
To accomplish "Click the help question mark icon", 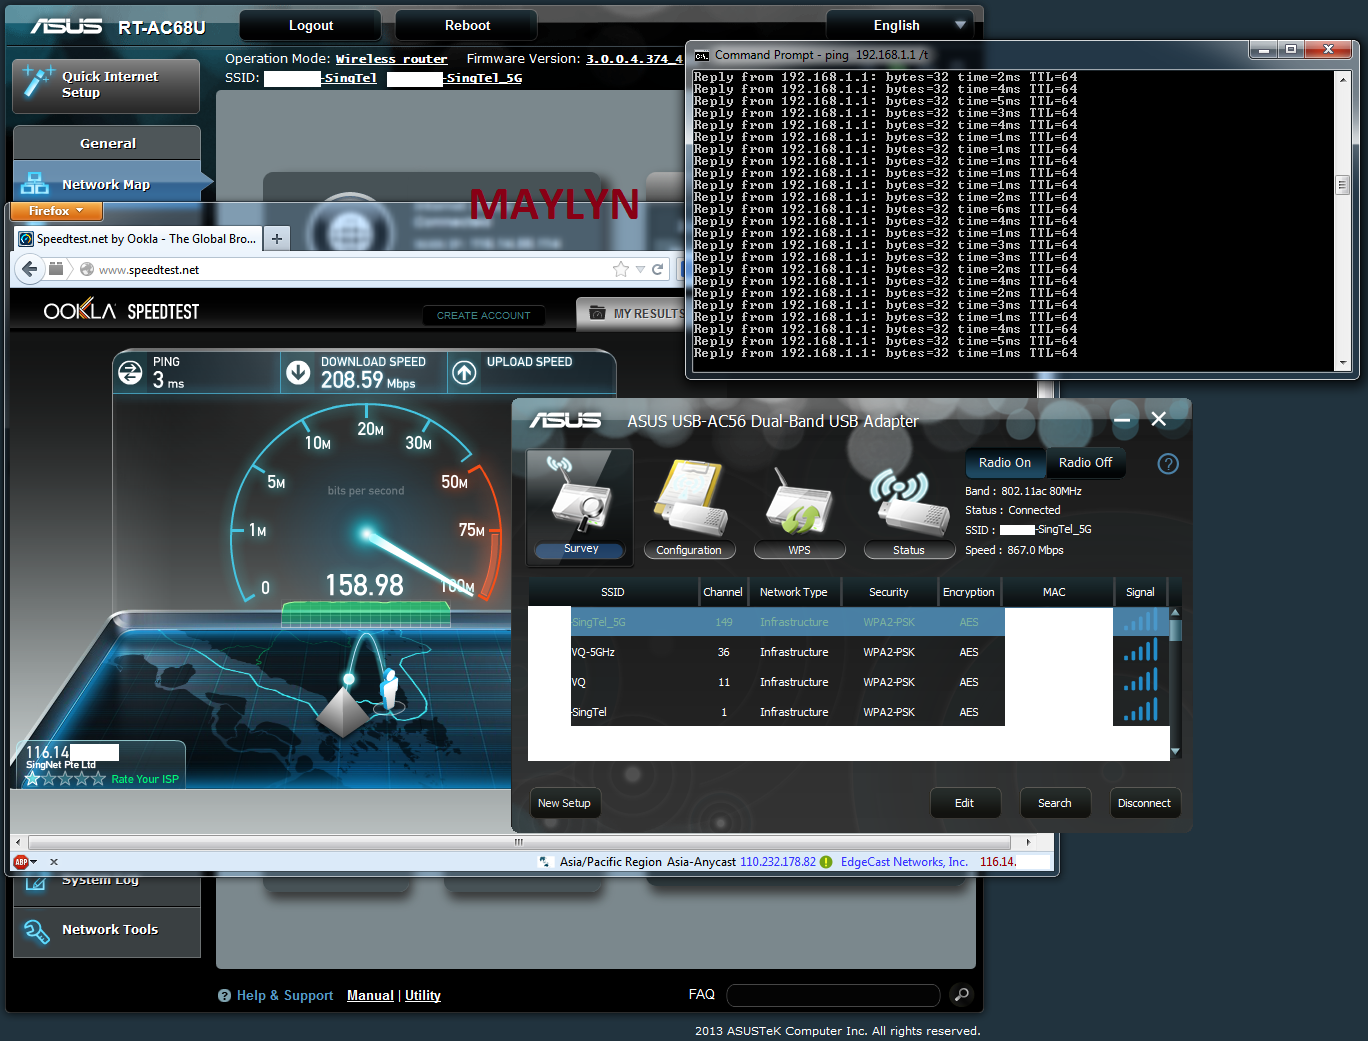I will pyautogui.click(x=1167, y=463).
